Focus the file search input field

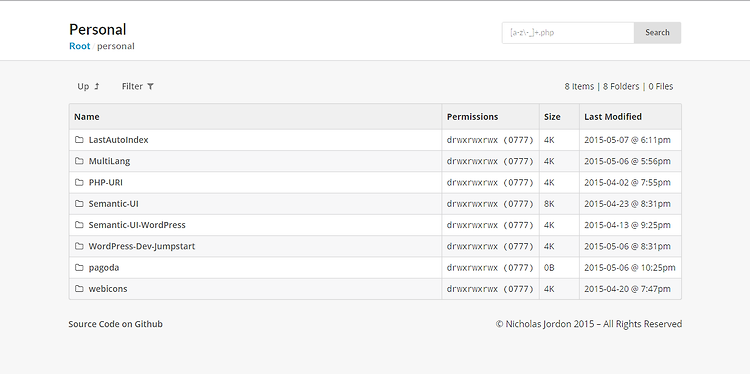[x=568, y=33]
